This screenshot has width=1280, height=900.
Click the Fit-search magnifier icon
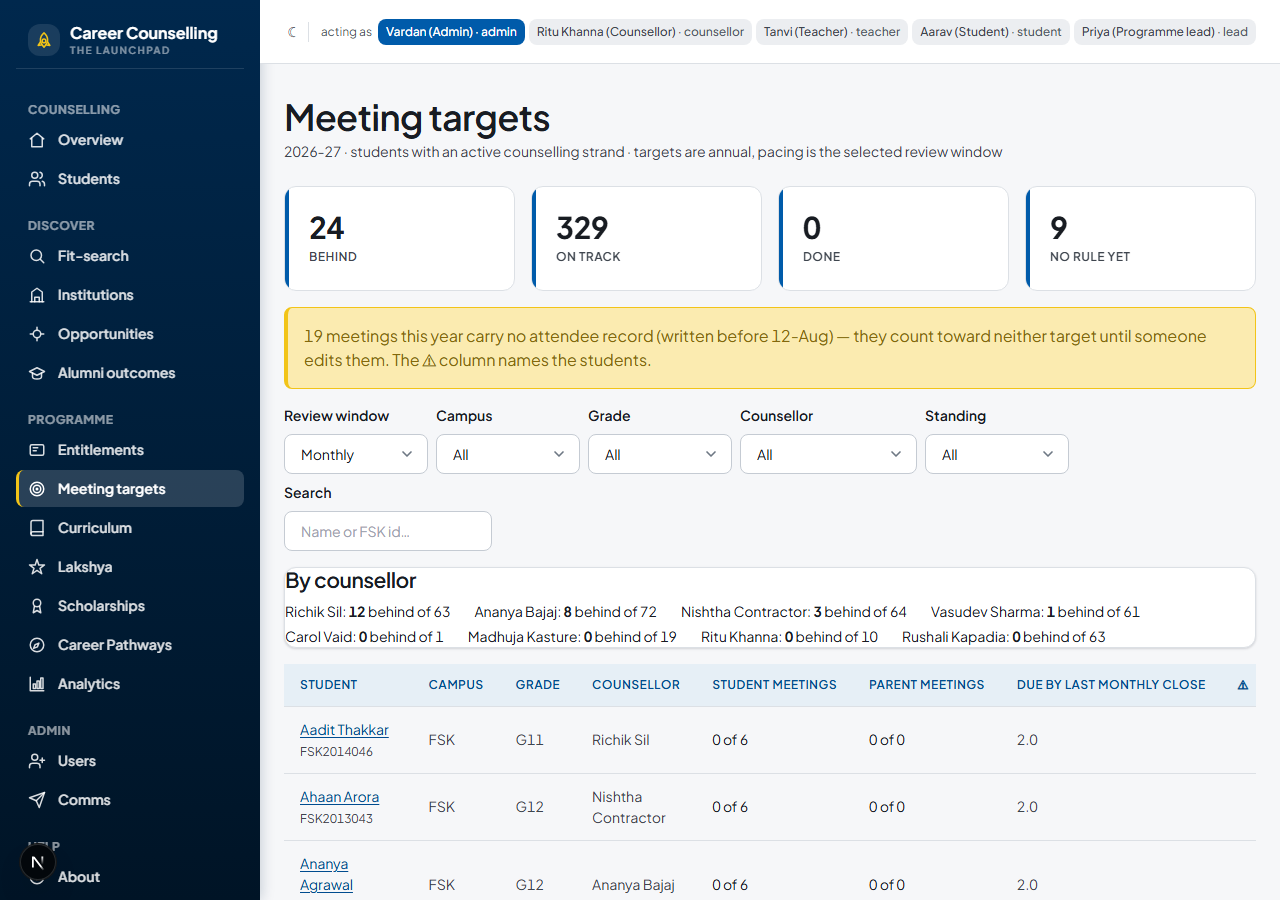click(37, 256)
